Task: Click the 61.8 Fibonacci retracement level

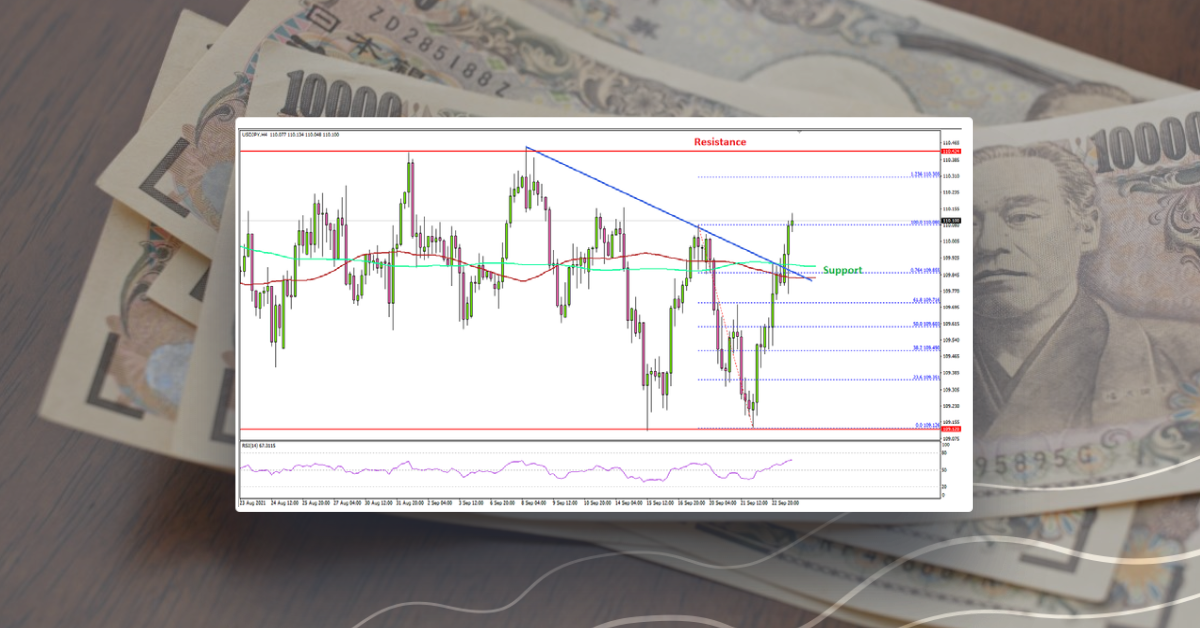Action: tap(850, 300)
